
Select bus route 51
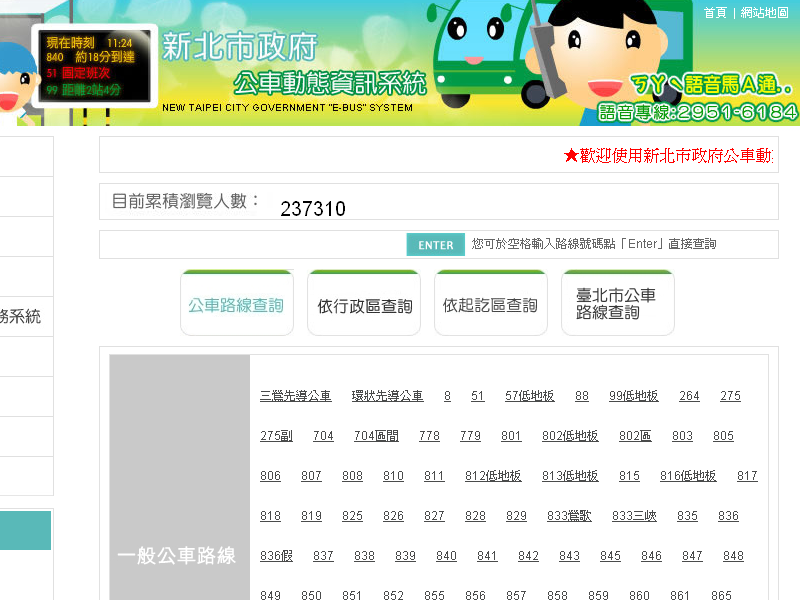pyautogui.click(x=477, y=396)
